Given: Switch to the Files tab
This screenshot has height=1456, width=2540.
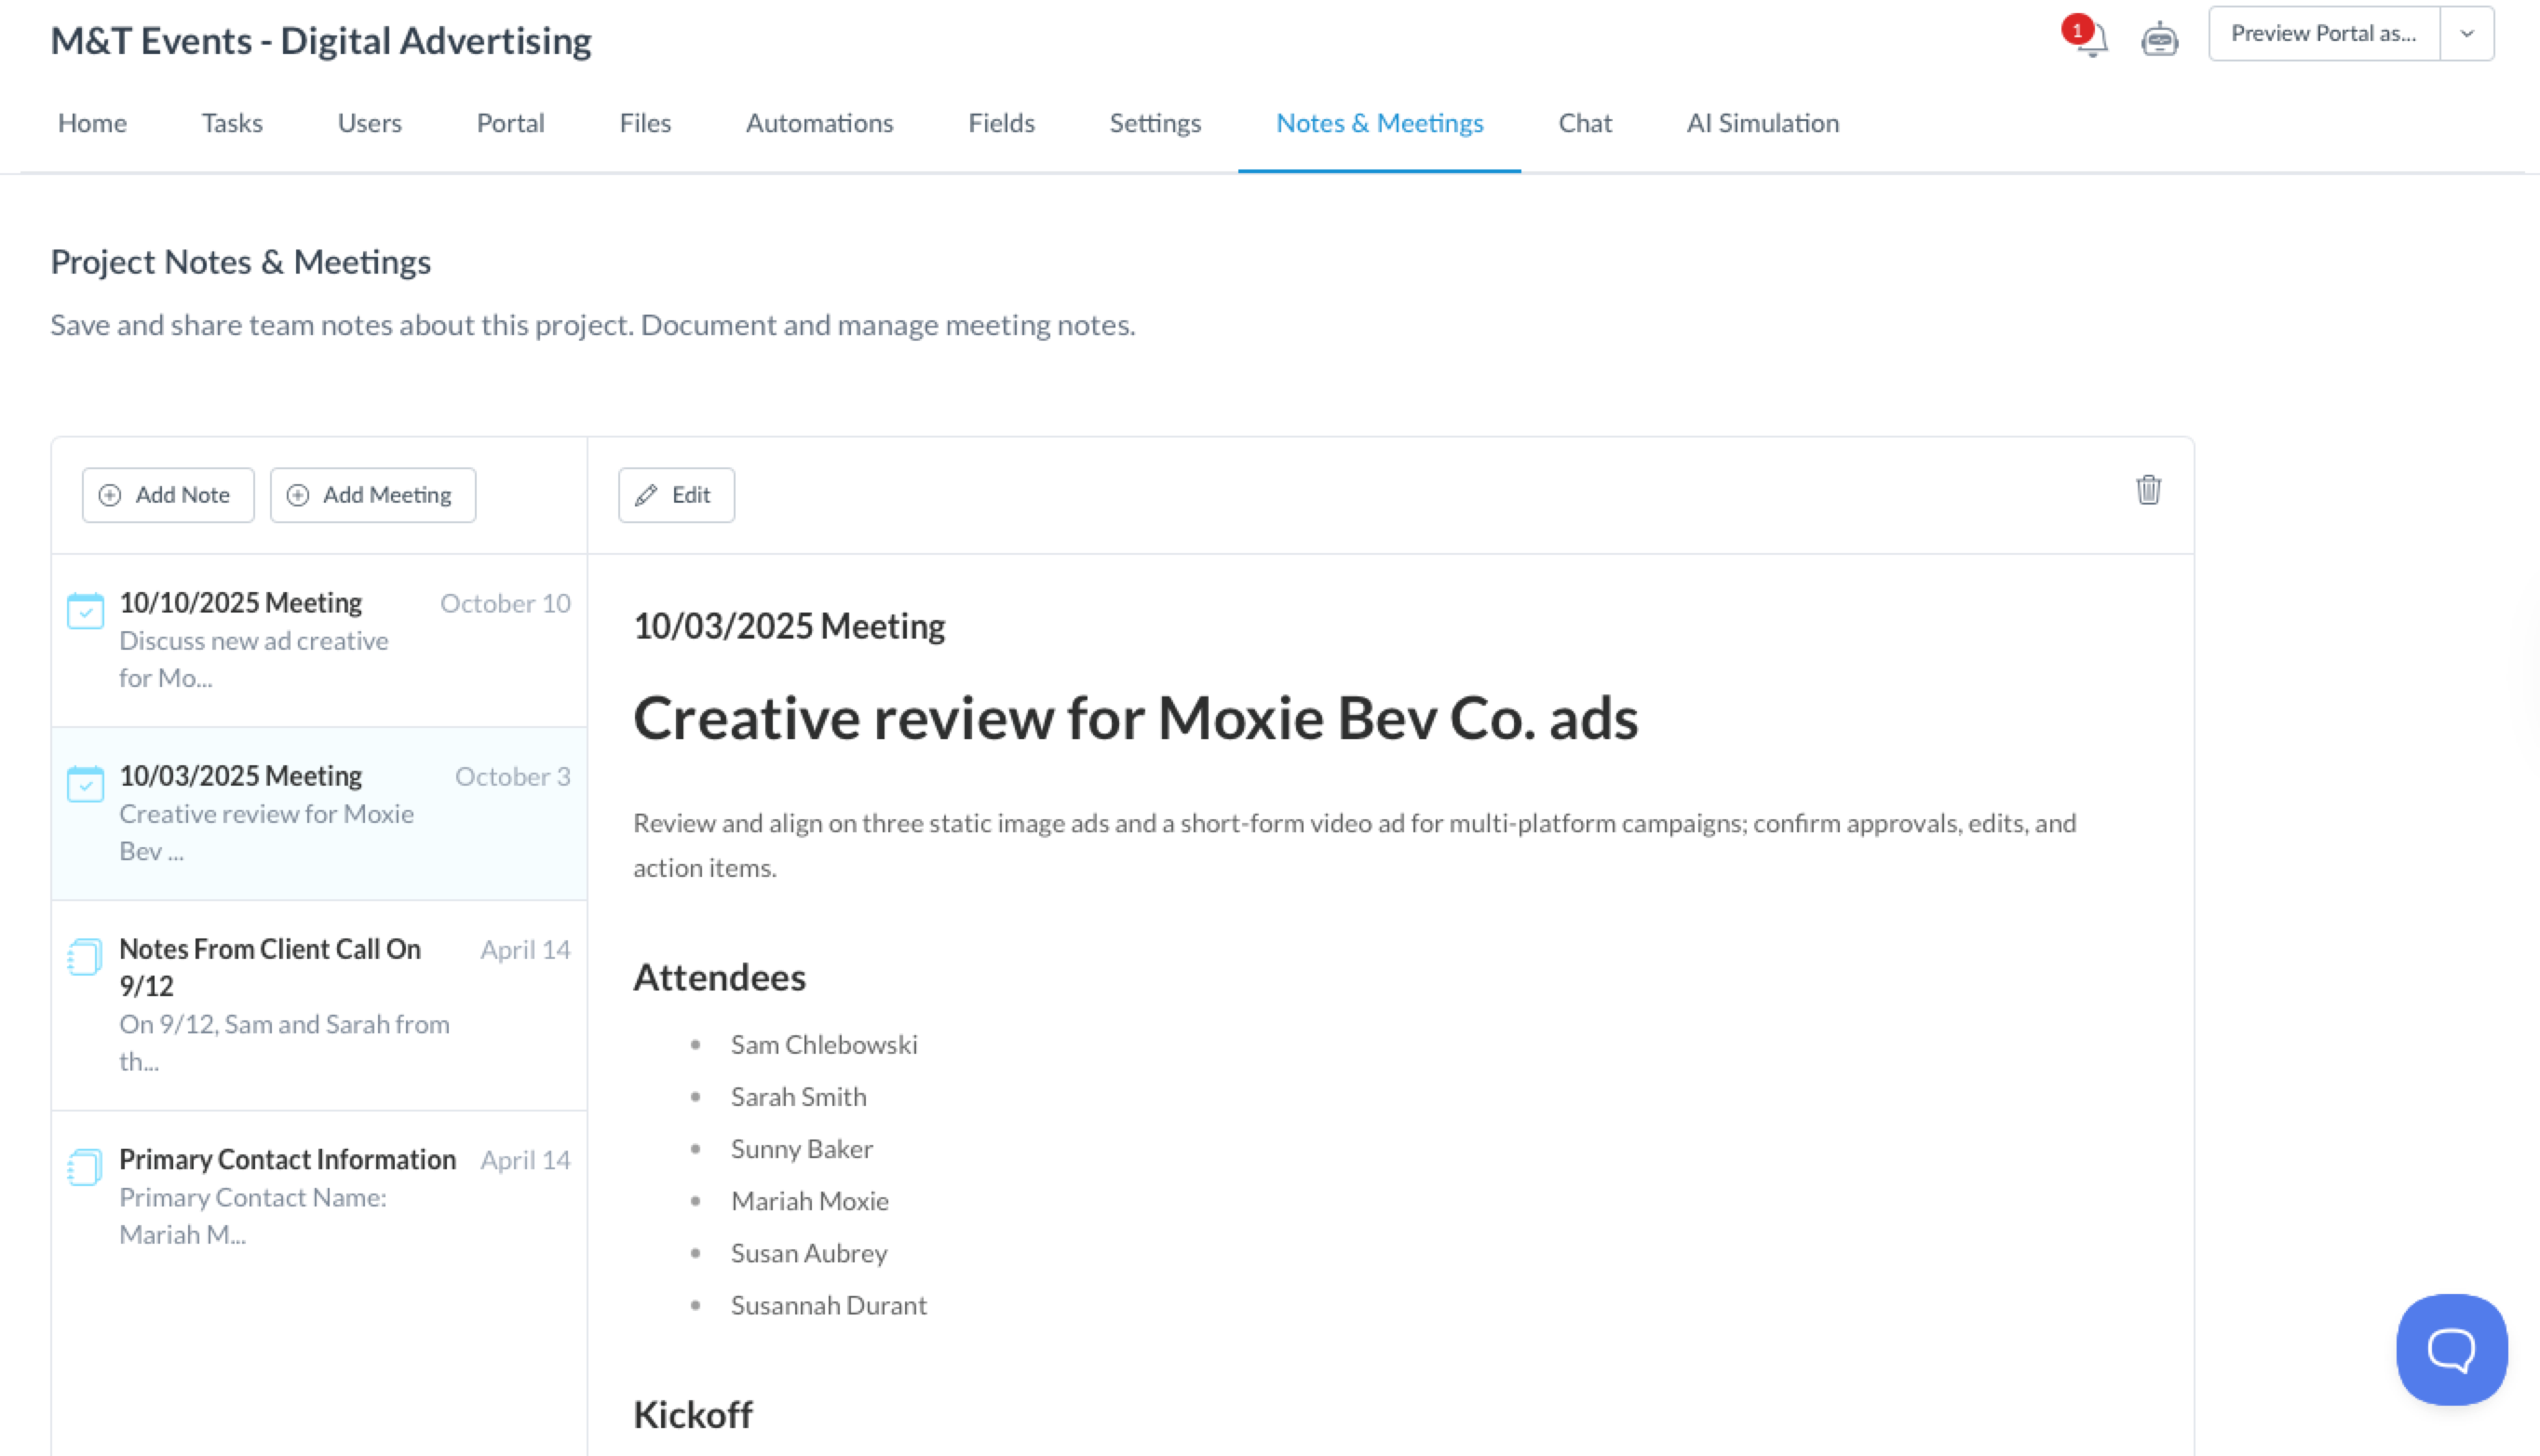Looking at the screenshot, I should [x=645, y=123].
